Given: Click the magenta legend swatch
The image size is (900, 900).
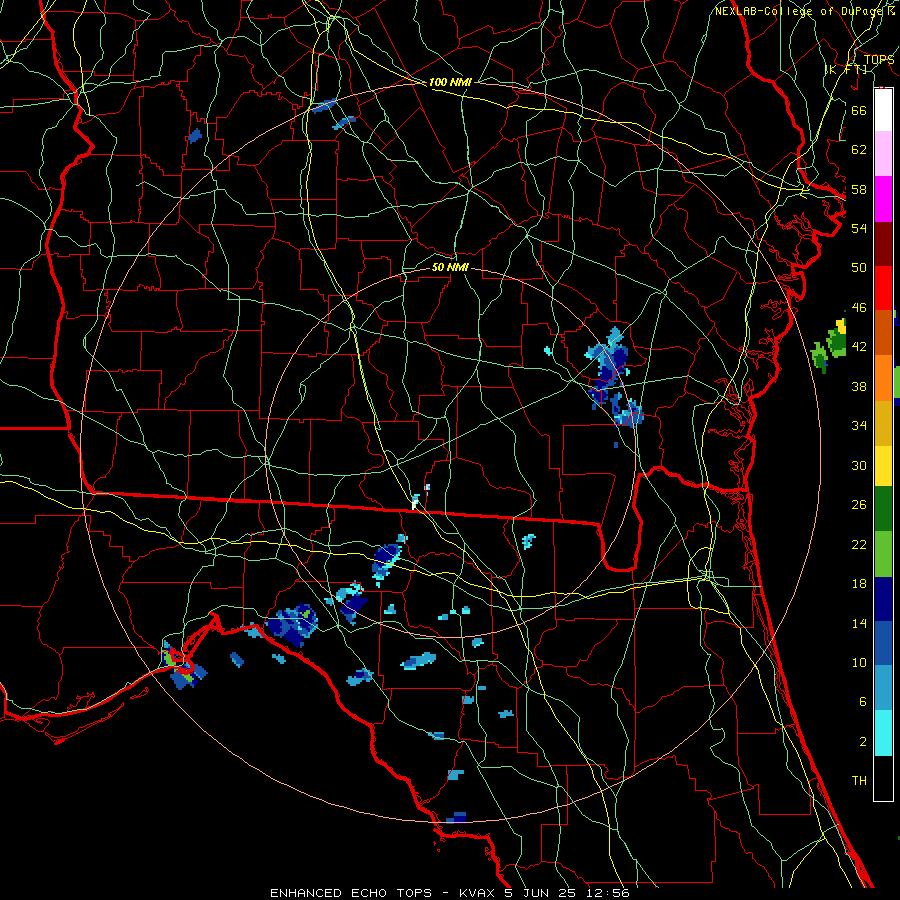Looking at the screenshot, I should 883,199.
